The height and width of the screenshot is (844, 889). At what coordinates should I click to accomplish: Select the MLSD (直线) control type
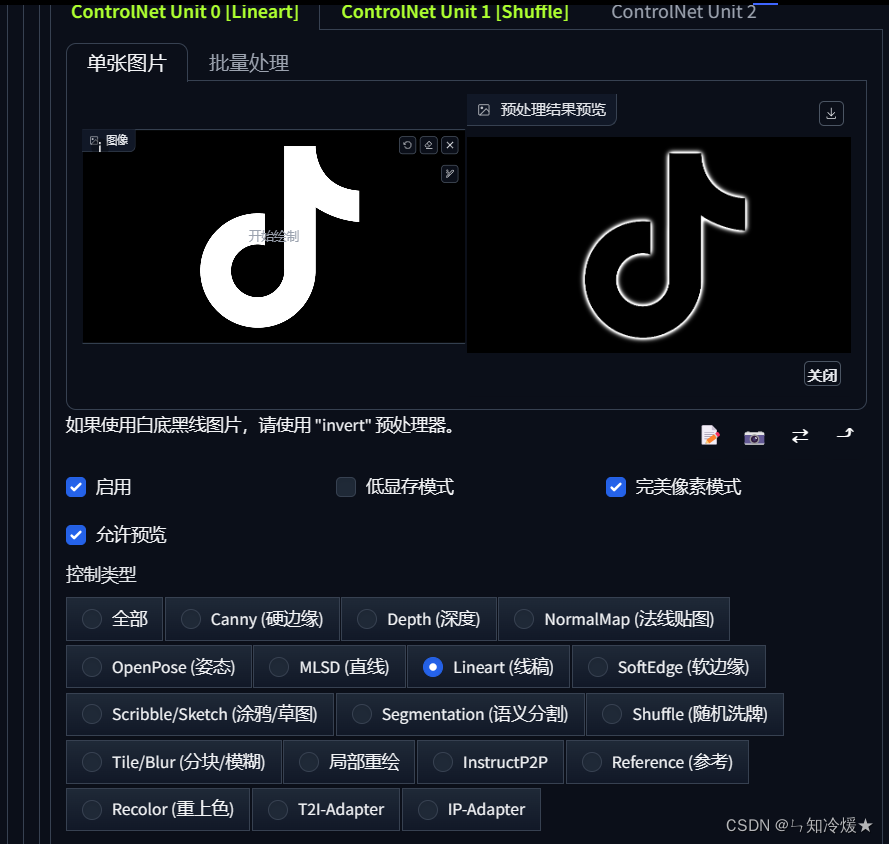(329, 667)
